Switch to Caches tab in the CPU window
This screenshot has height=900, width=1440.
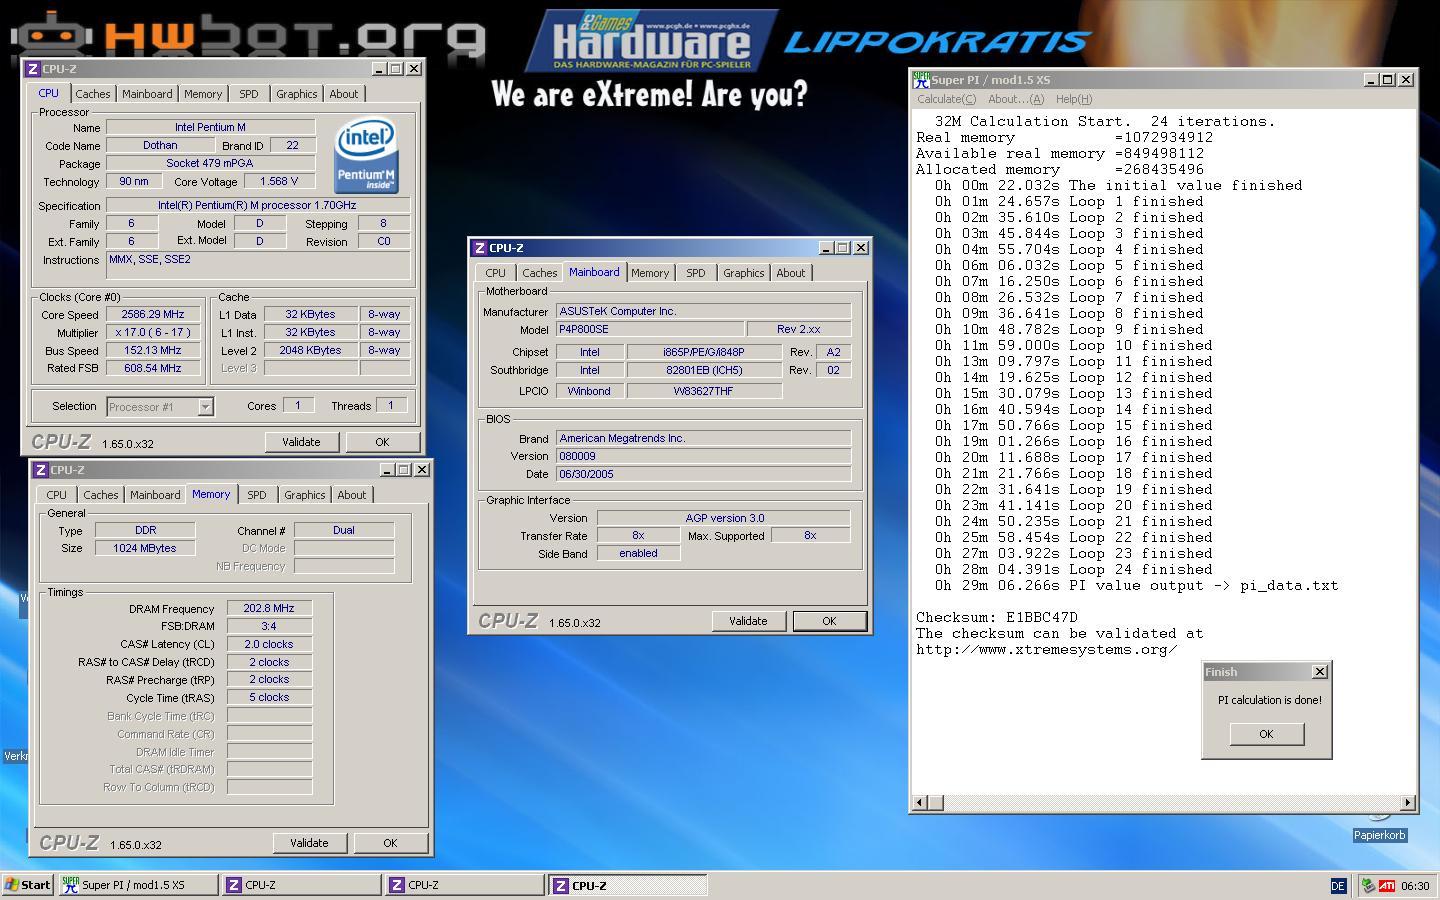(x=92, y=94)
